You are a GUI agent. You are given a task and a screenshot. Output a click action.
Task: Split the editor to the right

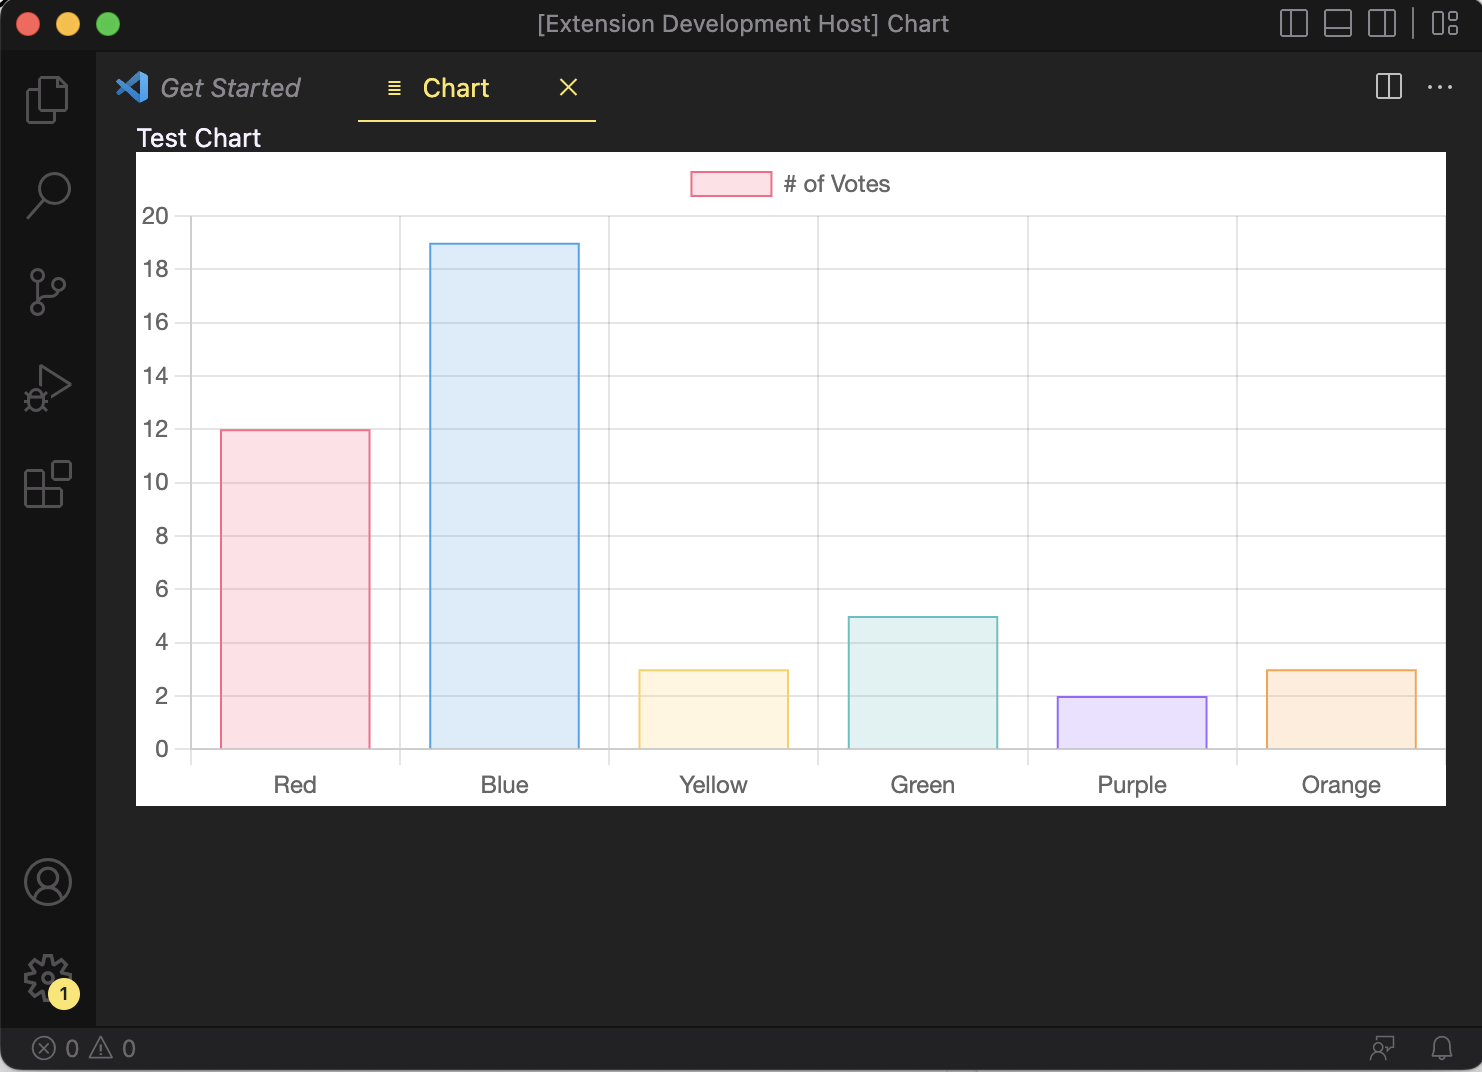(1388, 87)
